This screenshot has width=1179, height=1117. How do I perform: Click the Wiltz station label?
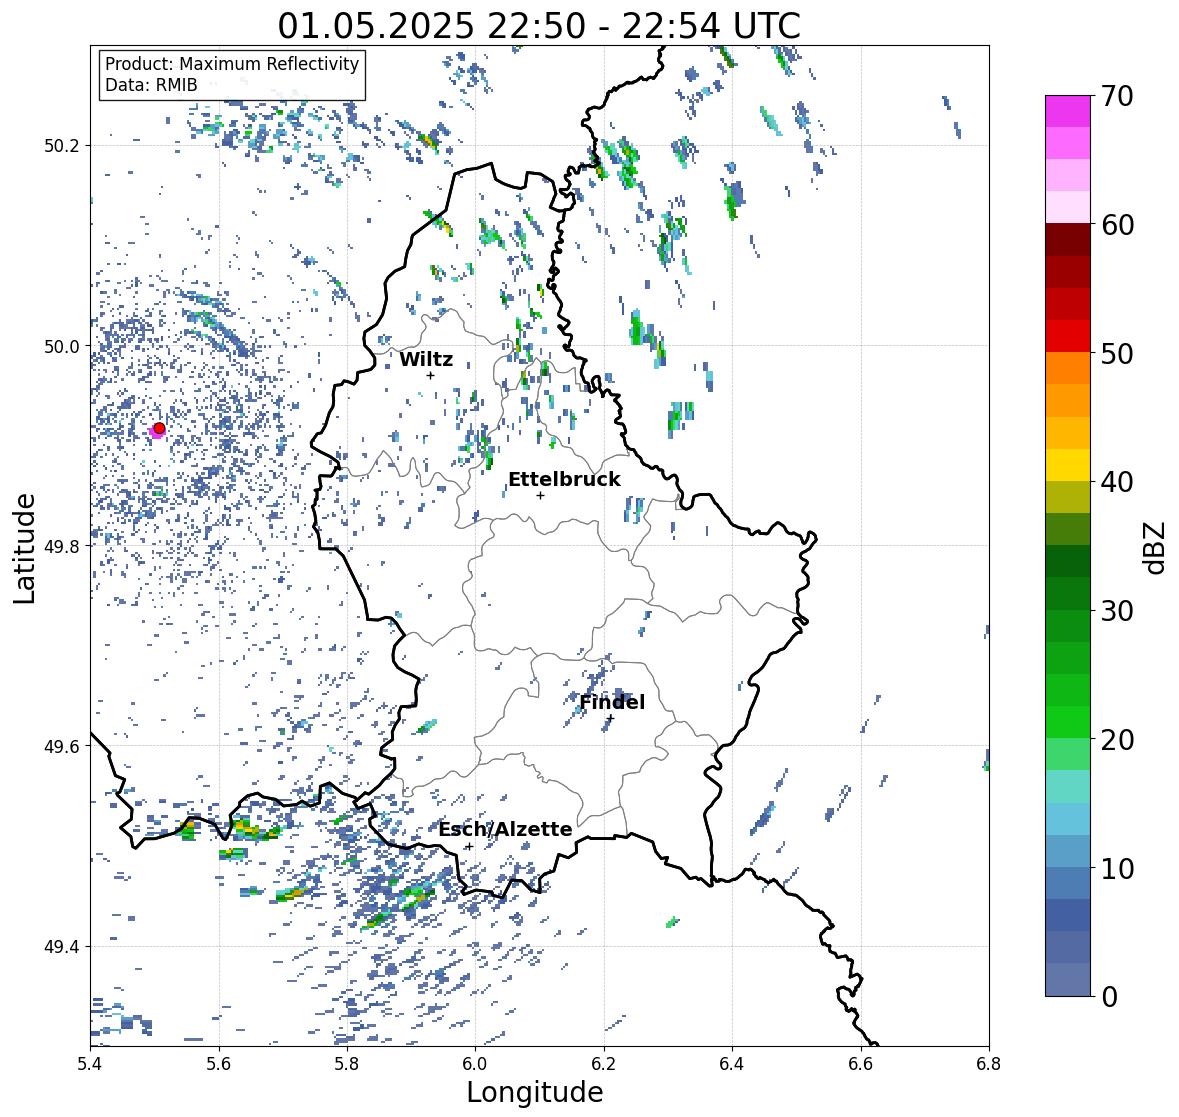426,359
